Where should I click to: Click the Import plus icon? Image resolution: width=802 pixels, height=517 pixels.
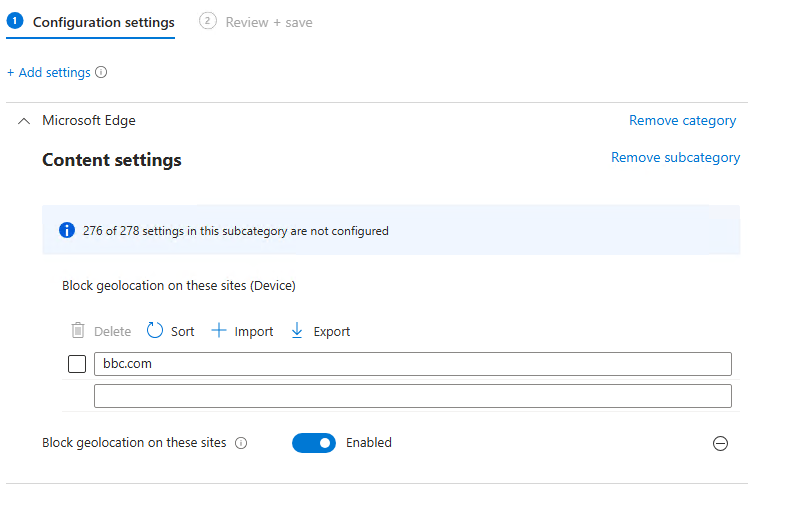[x=218, y=330]
